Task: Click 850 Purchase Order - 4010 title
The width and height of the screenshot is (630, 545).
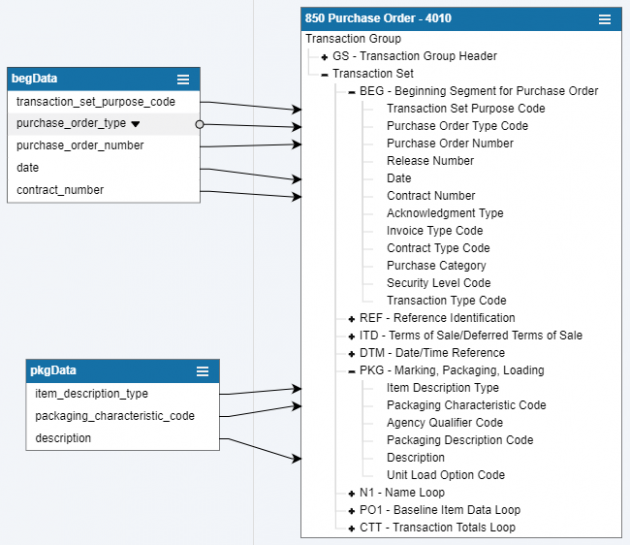Action: 378,18
